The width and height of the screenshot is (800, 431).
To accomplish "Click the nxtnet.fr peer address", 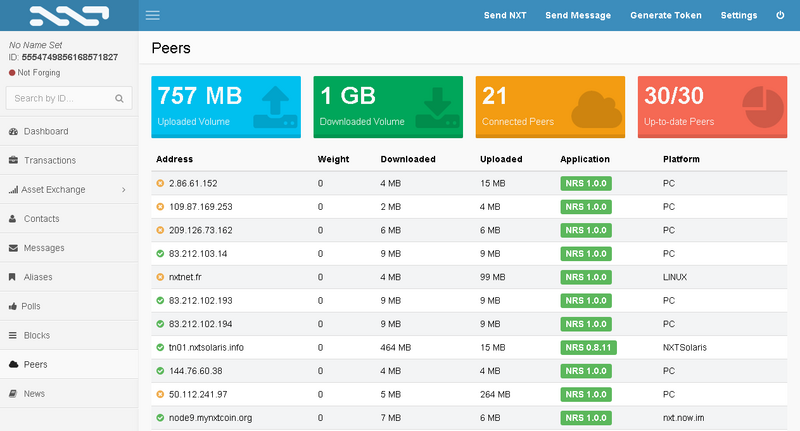I will tap(185, 277).
